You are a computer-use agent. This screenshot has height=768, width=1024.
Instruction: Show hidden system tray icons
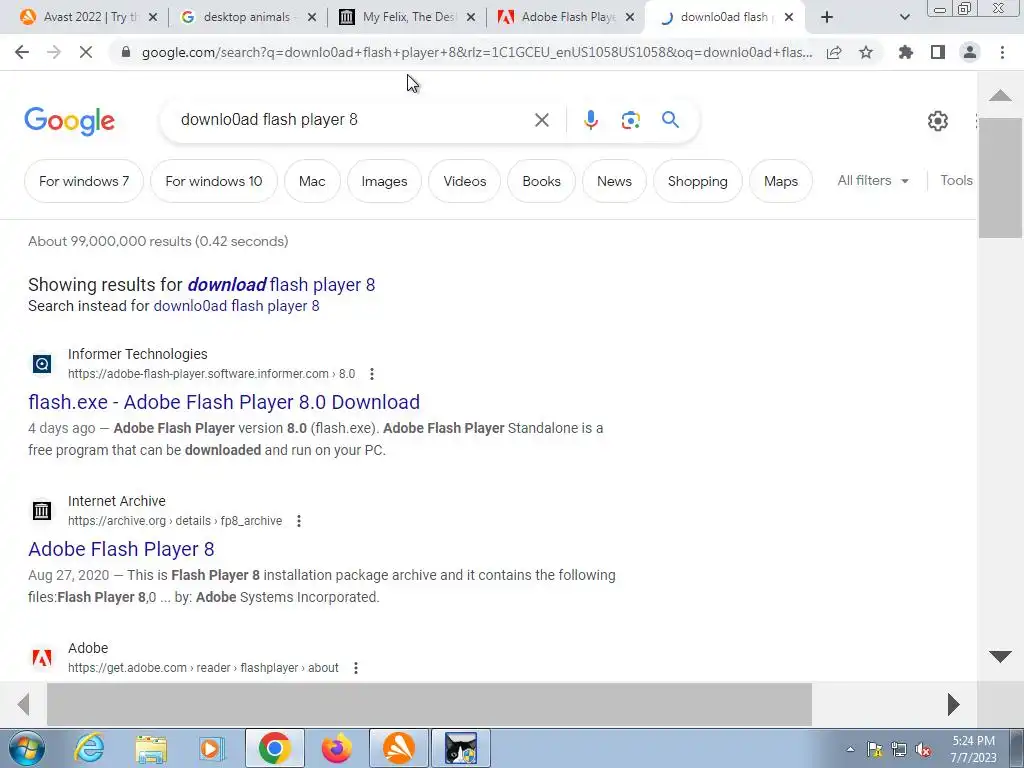(x=850, y=750)
